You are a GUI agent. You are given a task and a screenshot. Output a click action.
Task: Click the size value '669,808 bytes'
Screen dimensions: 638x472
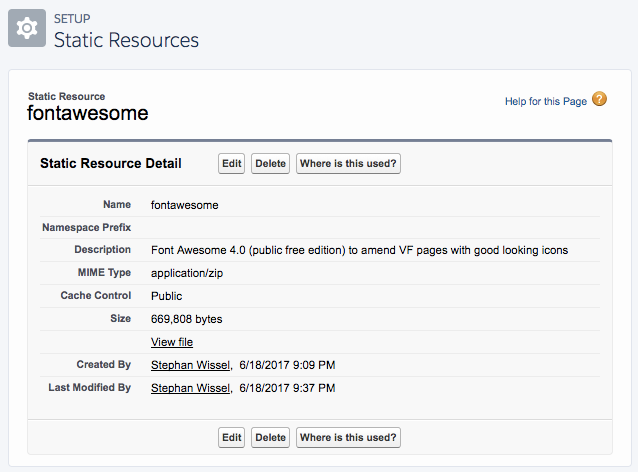coord(186,319)
